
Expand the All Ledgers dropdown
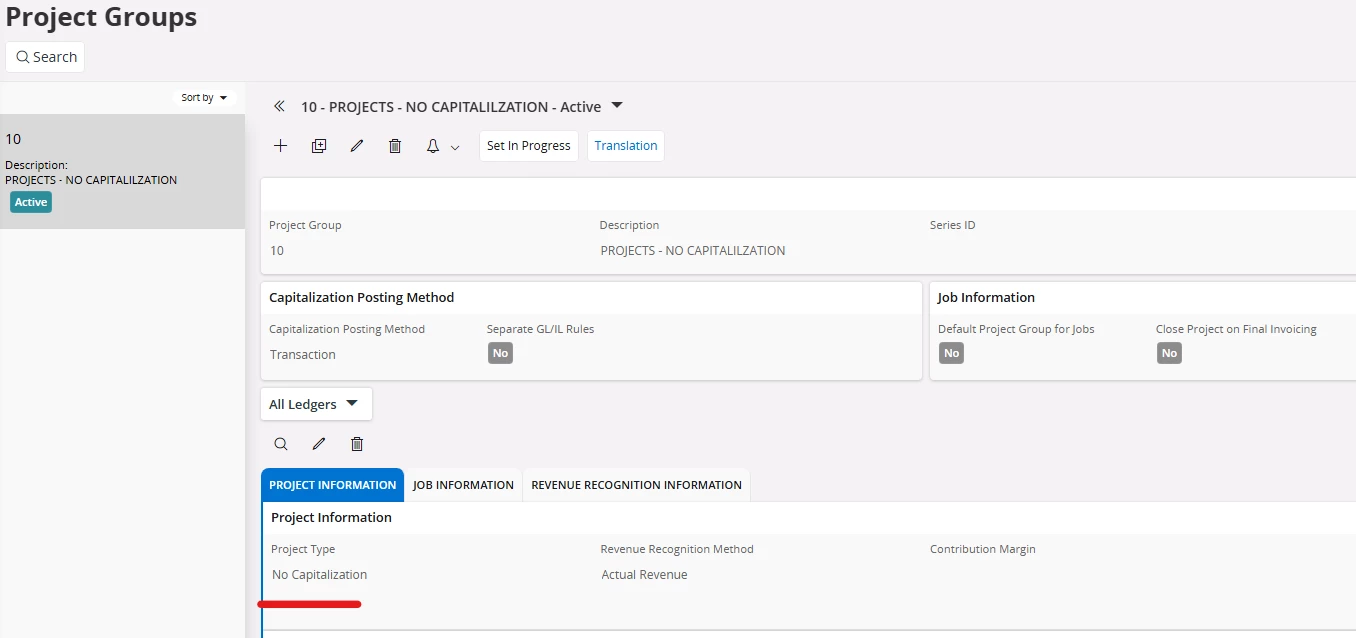click(x=315, y=404)
